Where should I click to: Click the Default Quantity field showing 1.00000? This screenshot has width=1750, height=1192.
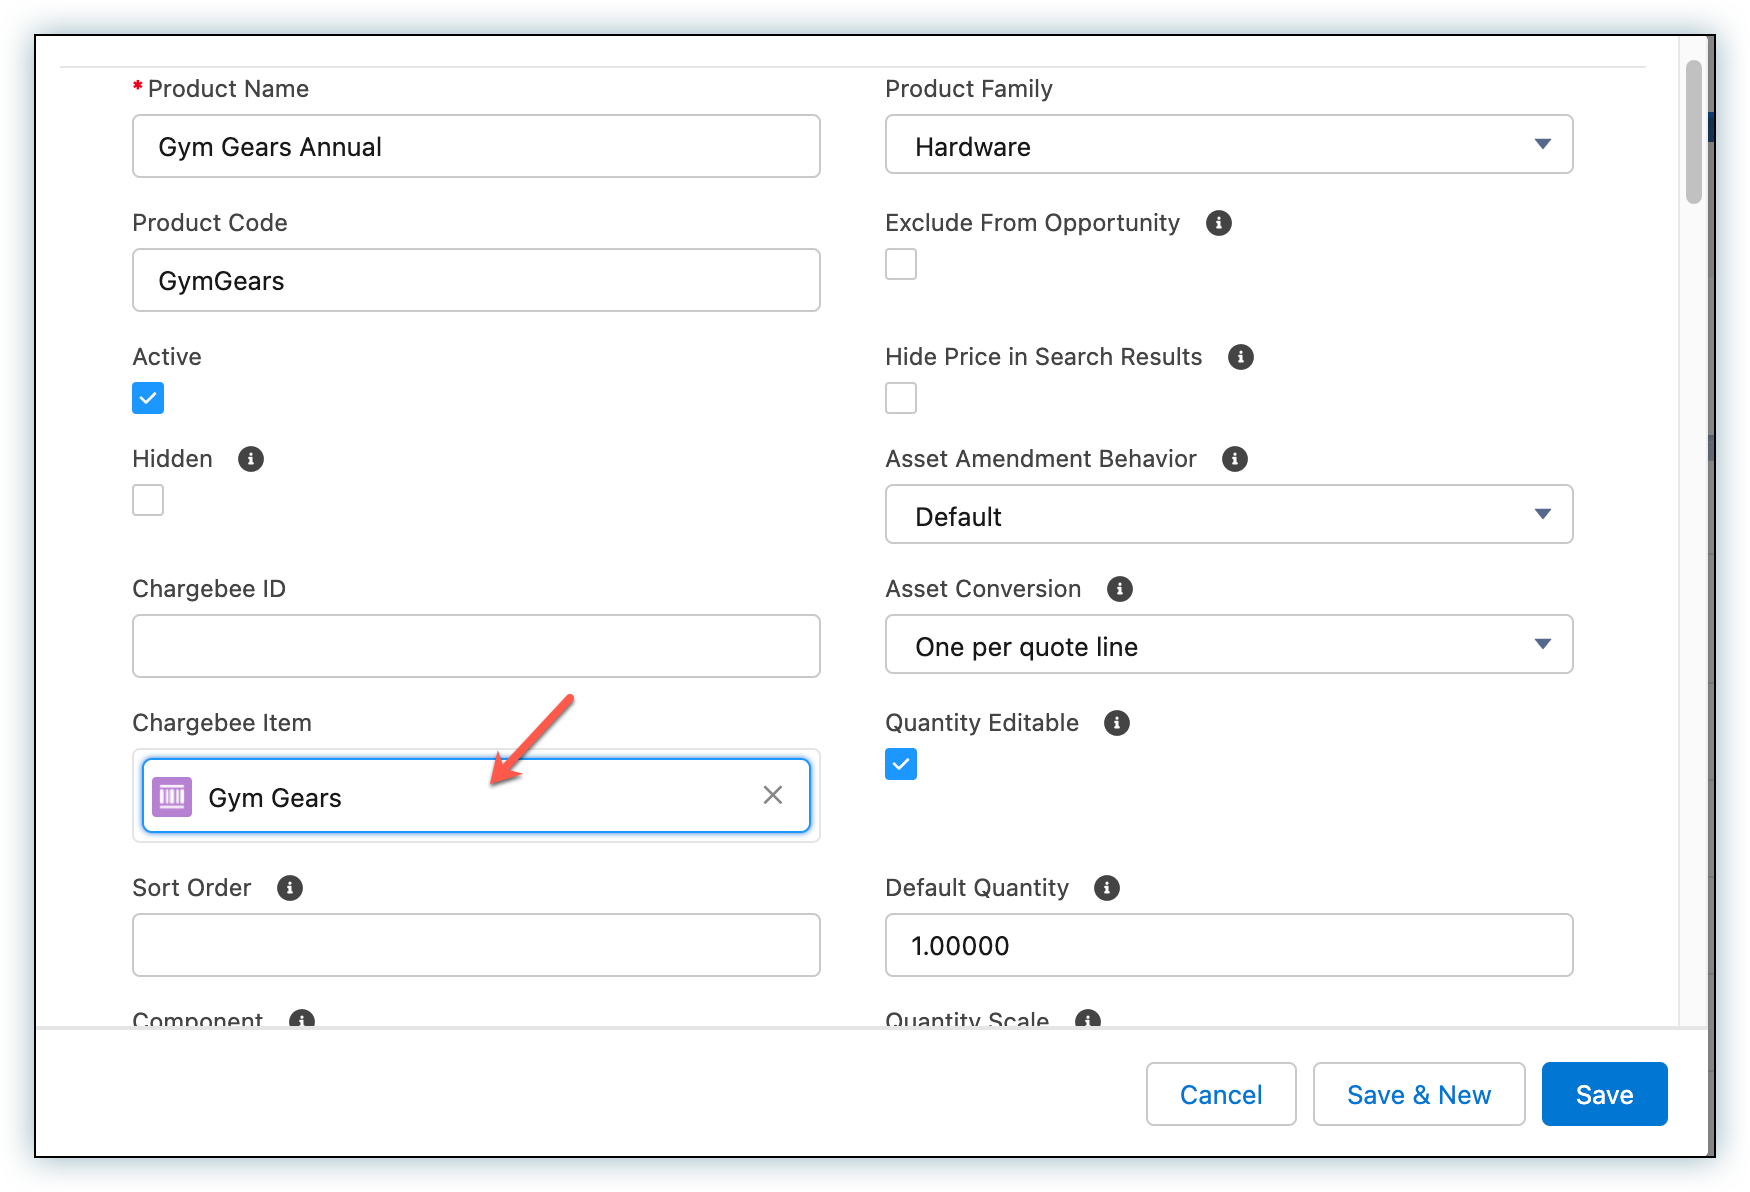click(x=1229, y=945)
